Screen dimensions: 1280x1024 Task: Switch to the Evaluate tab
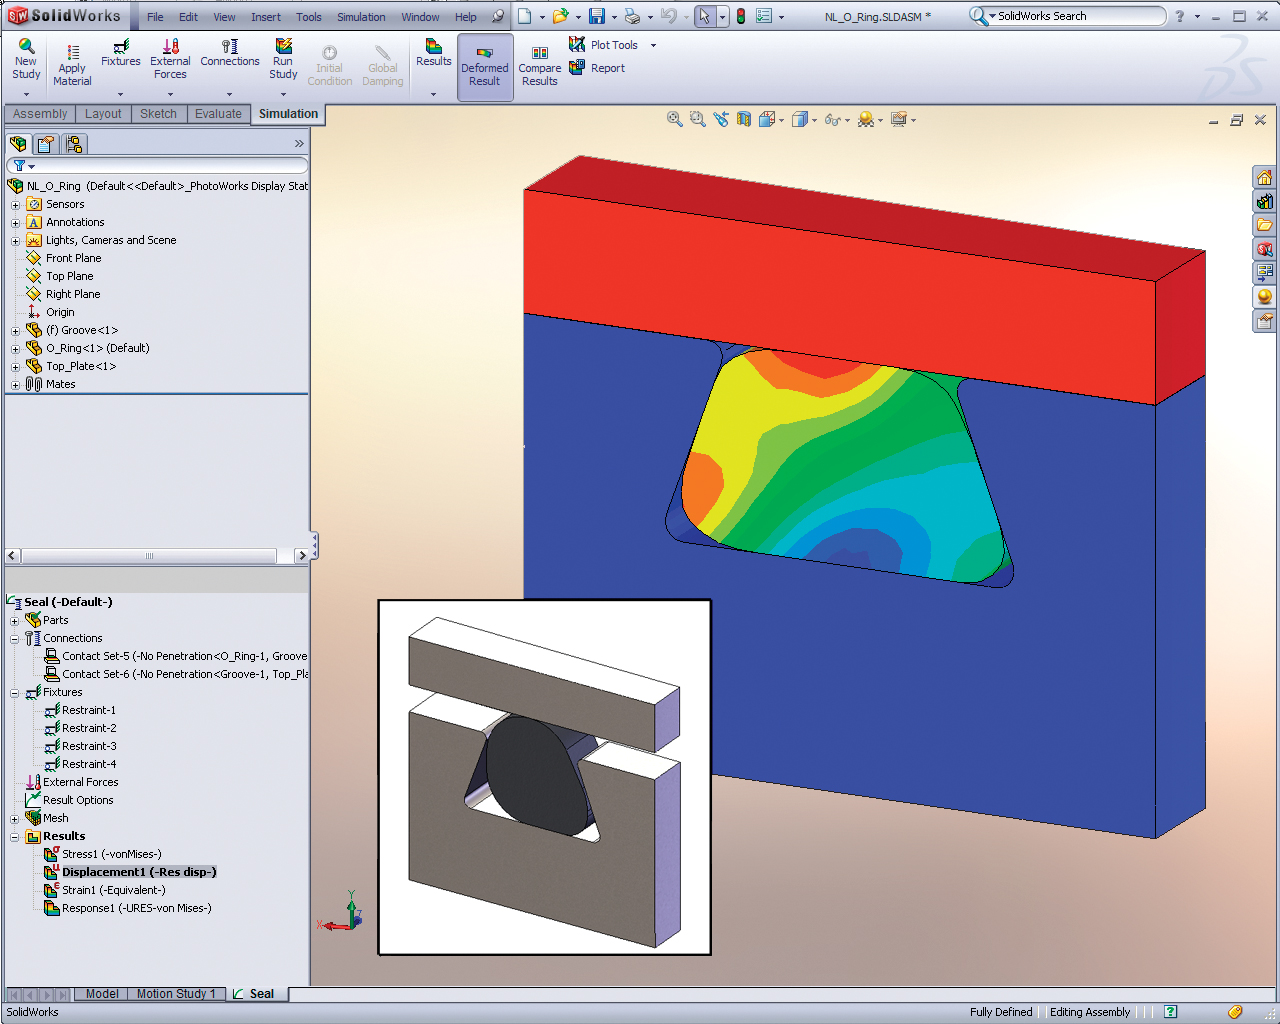[x=218, y=114]
